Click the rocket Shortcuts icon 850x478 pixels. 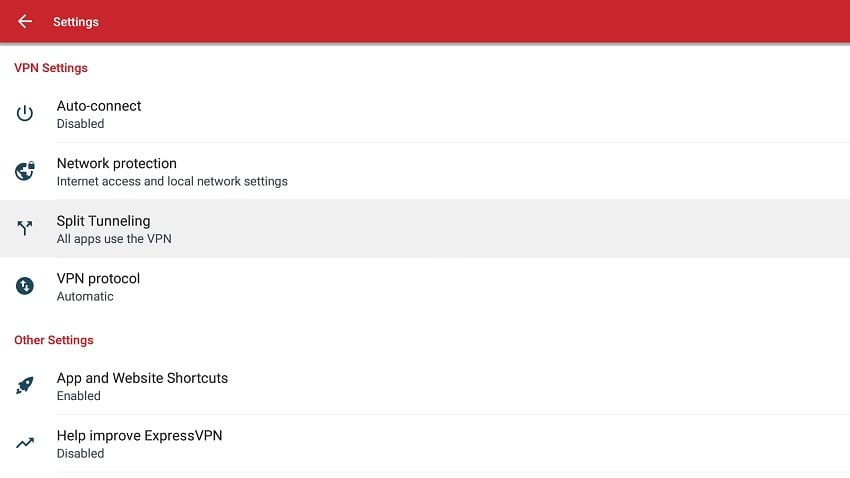[25, 386]
